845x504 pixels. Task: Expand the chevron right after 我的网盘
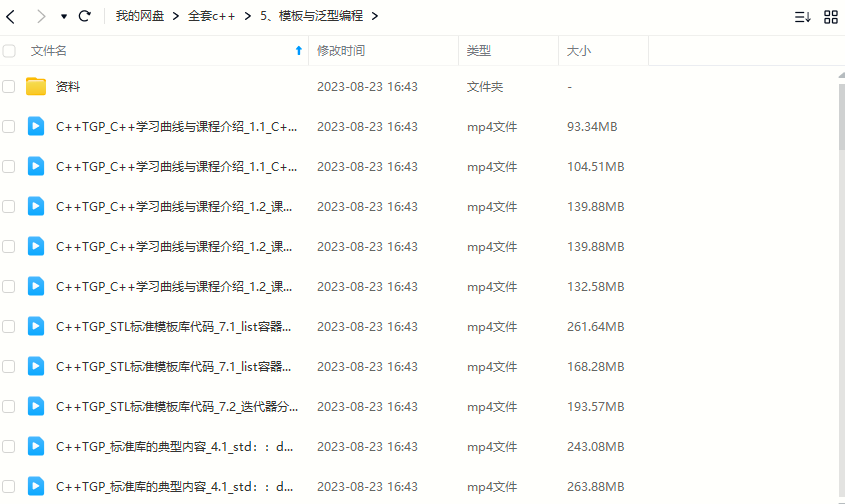click(175, 16)
